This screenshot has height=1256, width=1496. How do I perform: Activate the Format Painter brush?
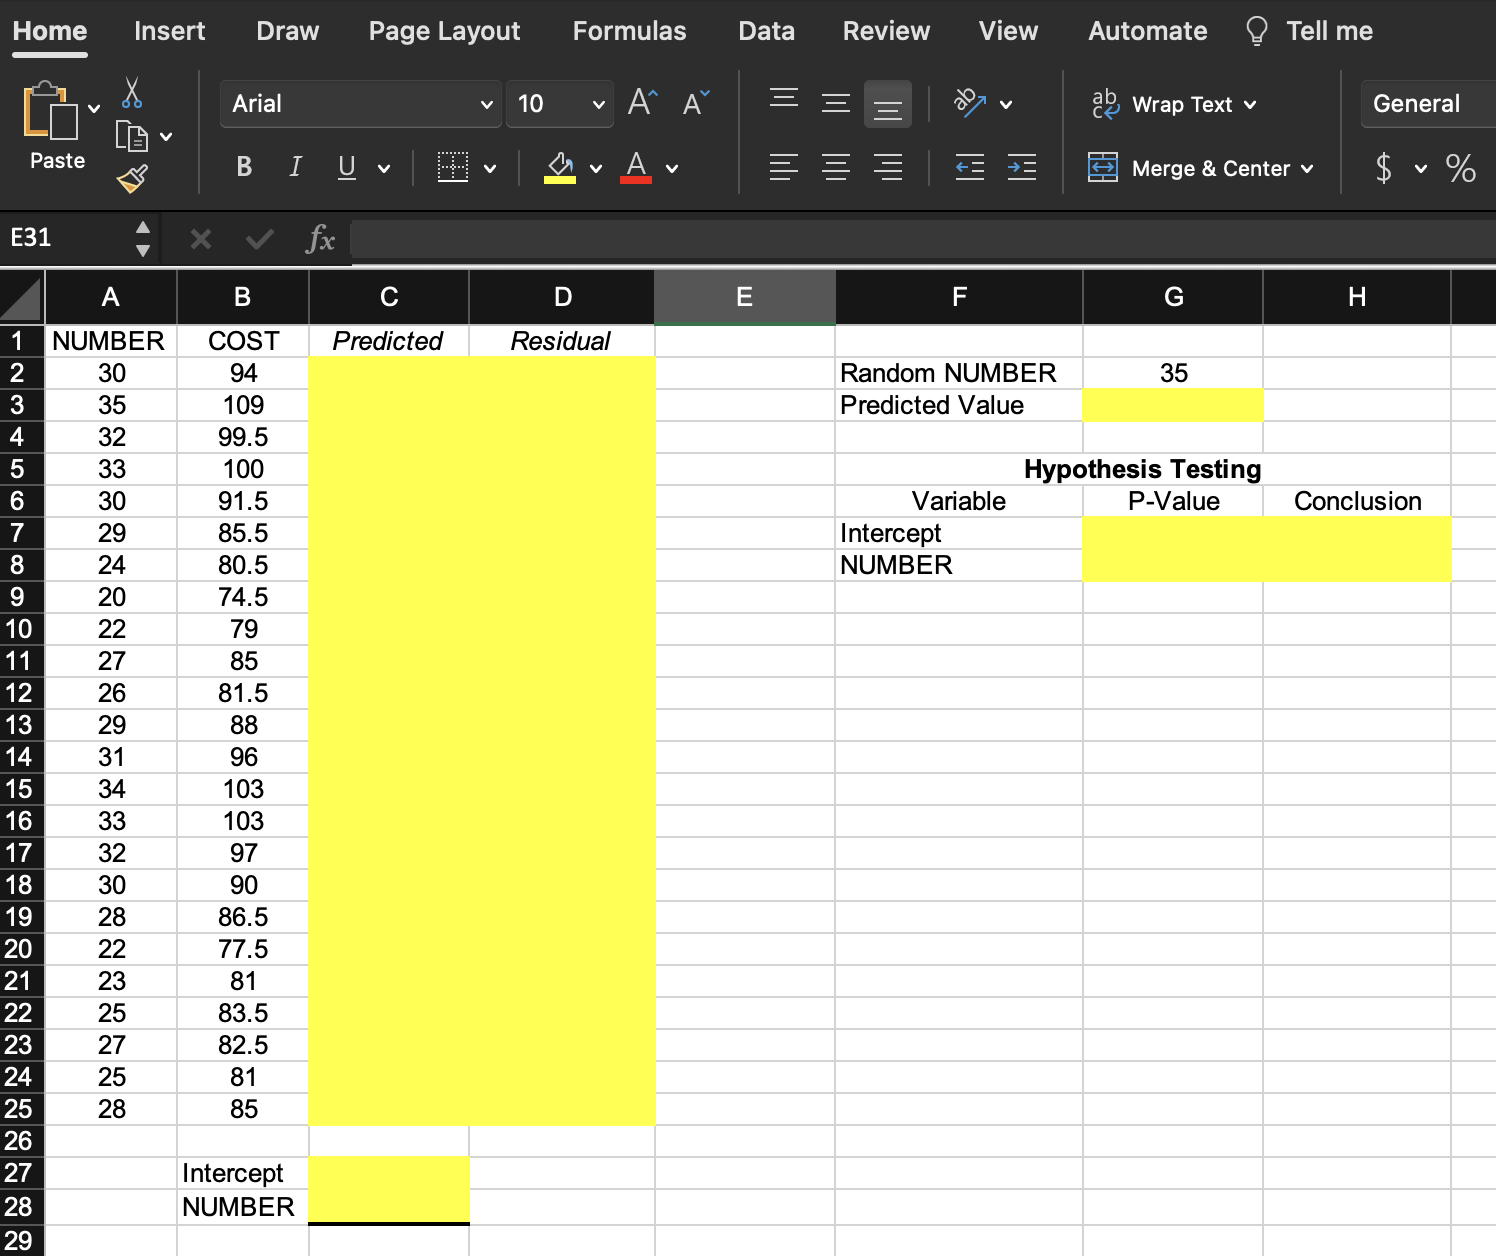point(129,177)
